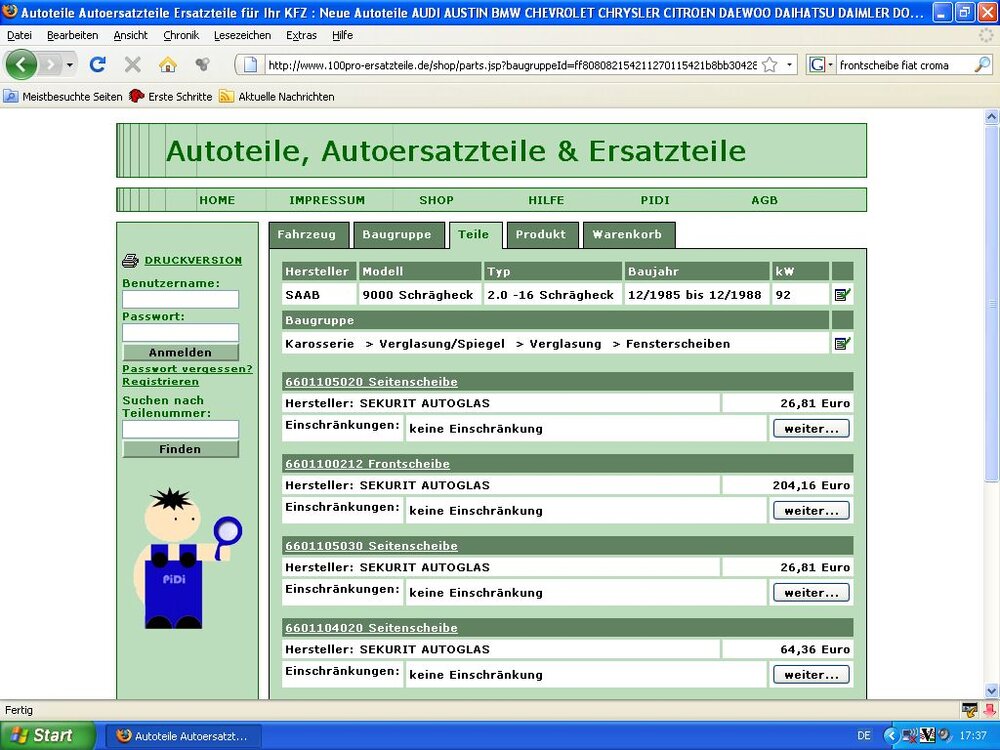Click edit icon in SAAB vehicle row
The height and width of the screenshot is (750, 1000).
pos(842,295)
